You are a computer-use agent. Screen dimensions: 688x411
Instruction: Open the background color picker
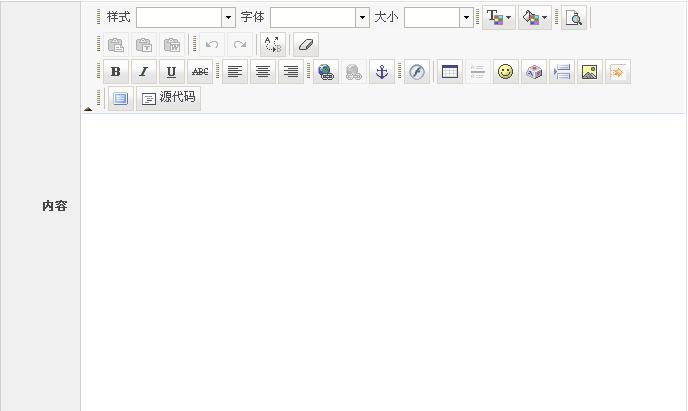pyautogui.click(x=534, y=18)
